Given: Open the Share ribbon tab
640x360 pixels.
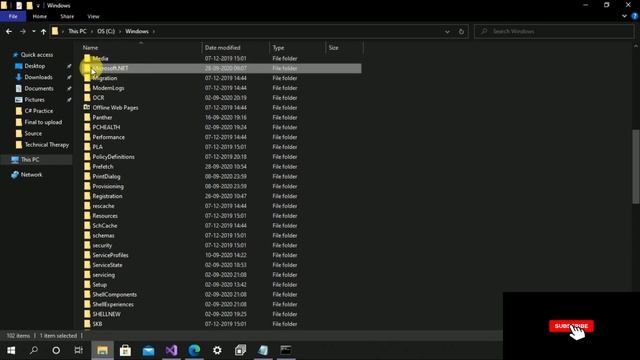Looking at the screenshot, I should tap(67, 16).
